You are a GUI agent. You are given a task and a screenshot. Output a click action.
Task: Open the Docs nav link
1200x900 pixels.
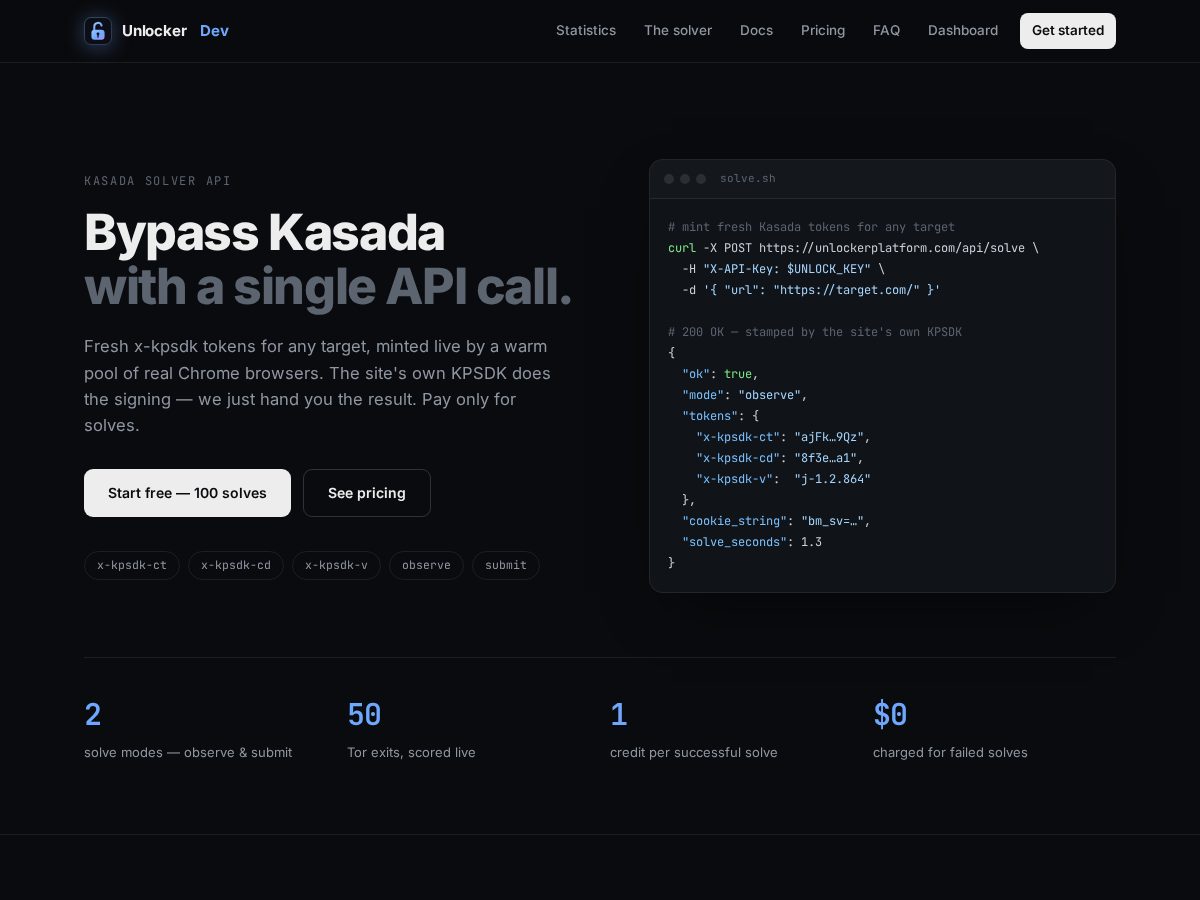tap(756, 31)
